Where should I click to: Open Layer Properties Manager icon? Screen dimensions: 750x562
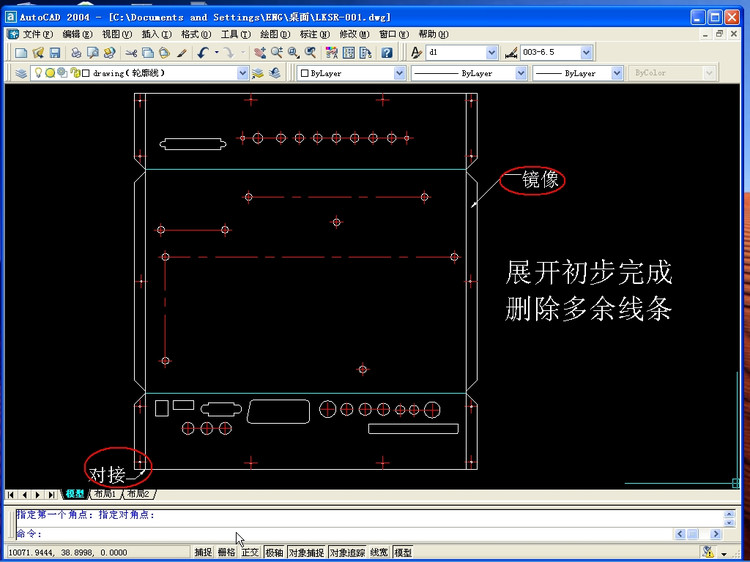(21, 73)
